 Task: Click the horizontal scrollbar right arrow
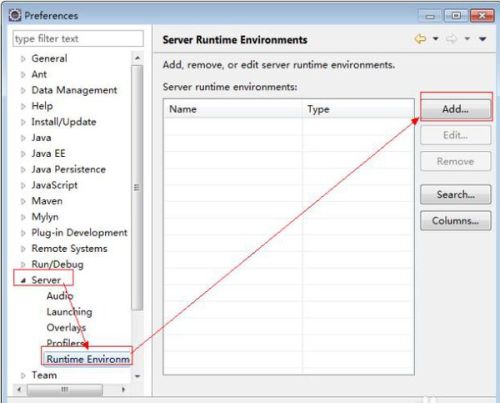pyautogui.click(x=123, y=389)
